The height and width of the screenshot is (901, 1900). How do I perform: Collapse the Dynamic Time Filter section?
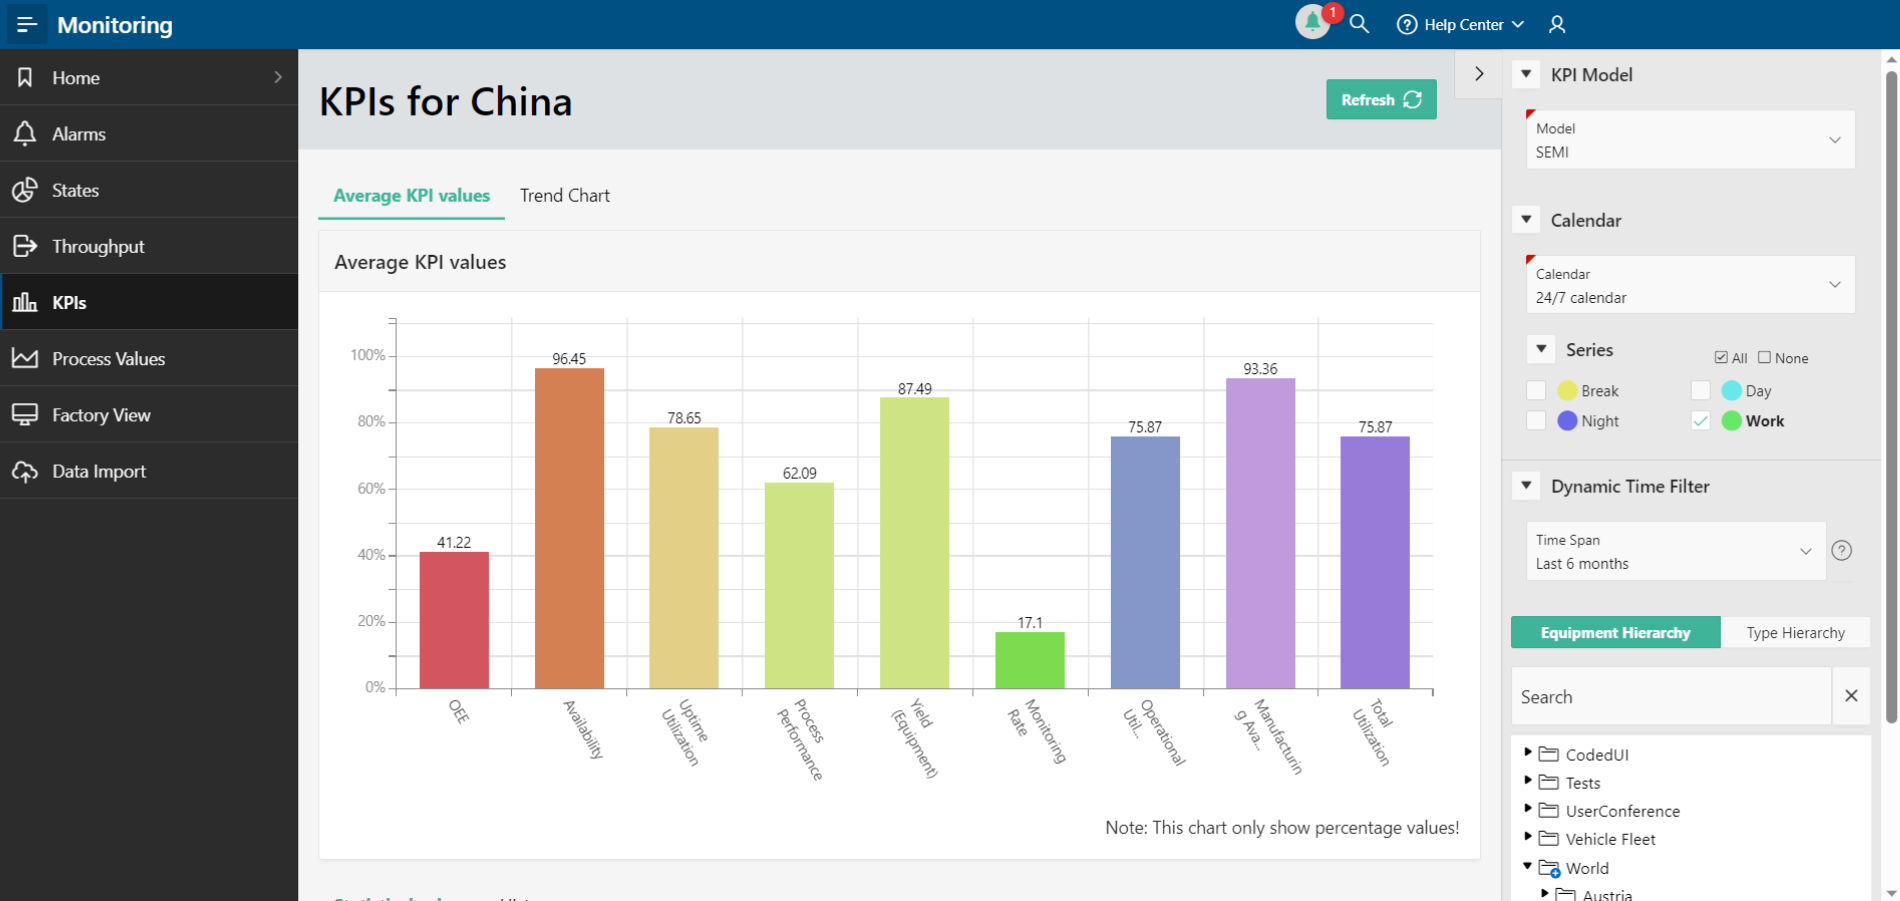coord(1526,485)
